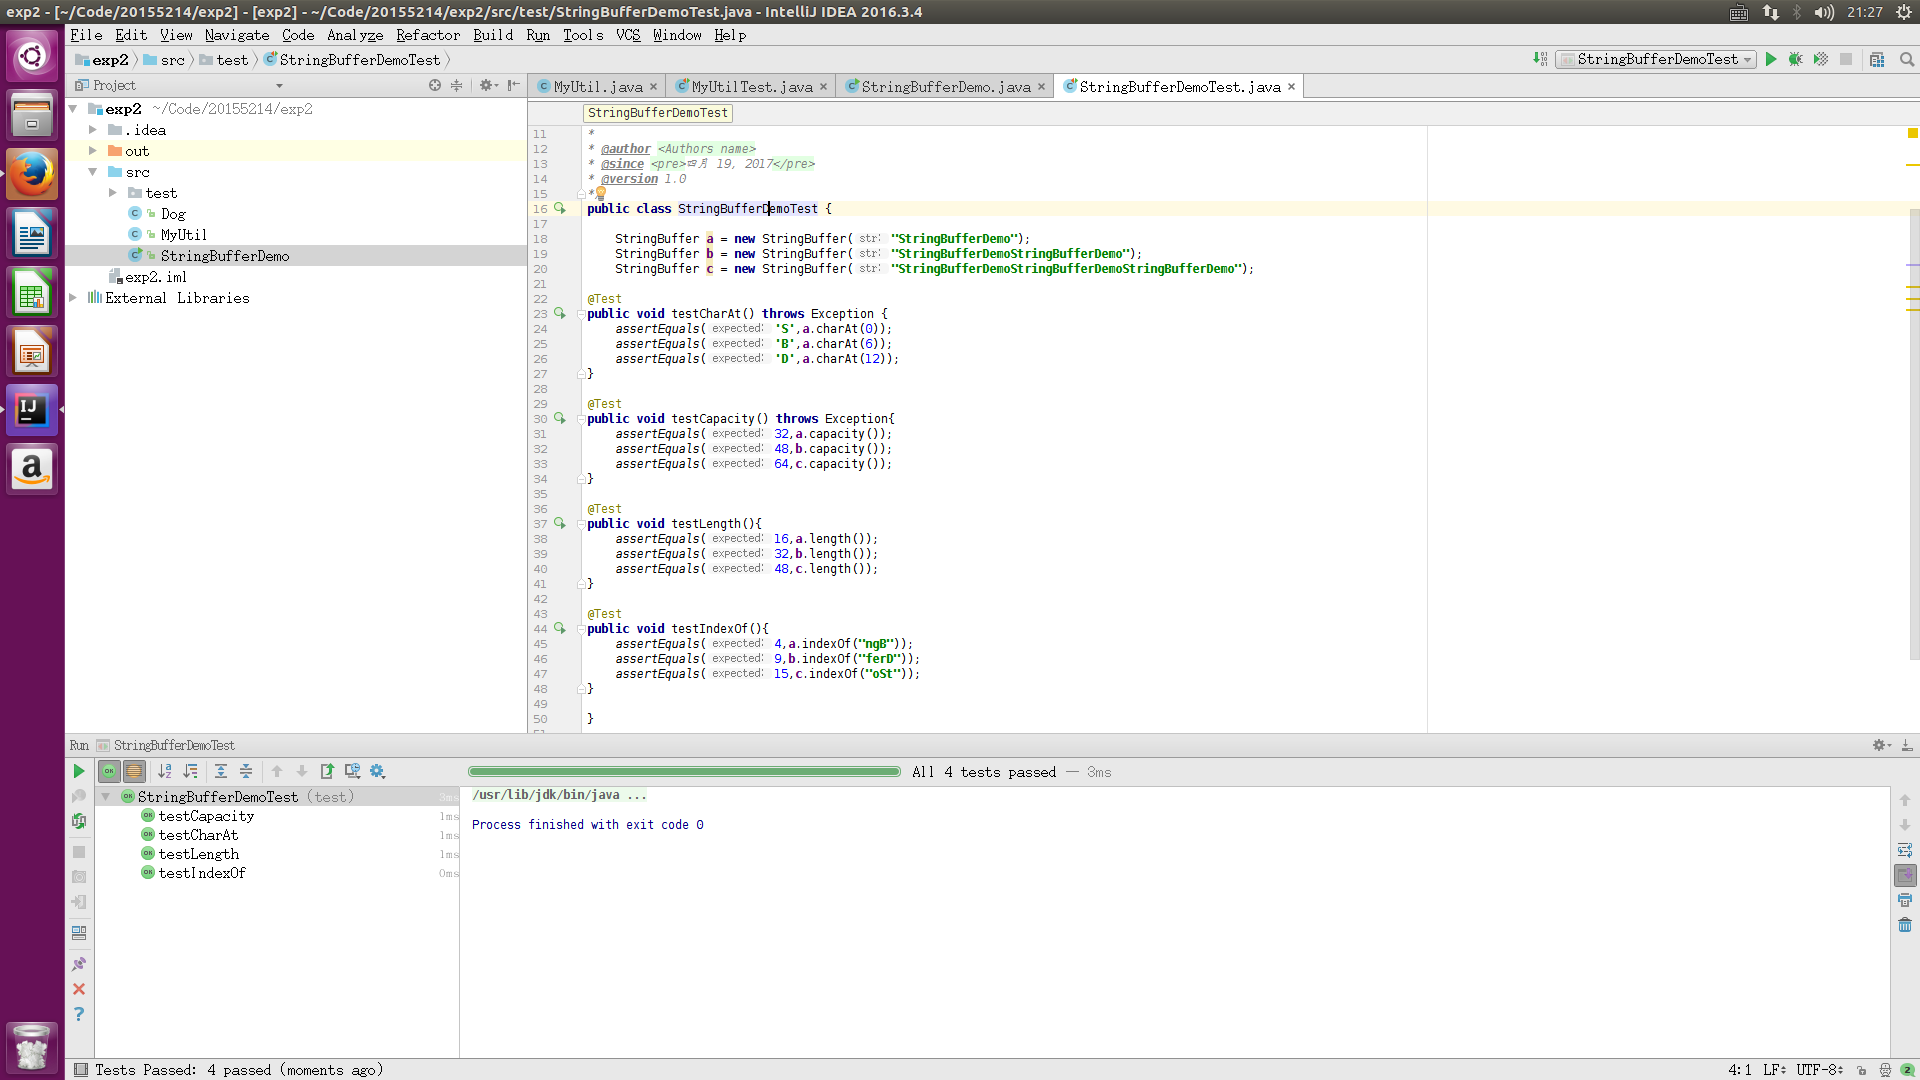Image resolution: width=1920 pixels, height=1080 pixels.
Task: Expand the .idea folder
Action: [x=93, y=130]
